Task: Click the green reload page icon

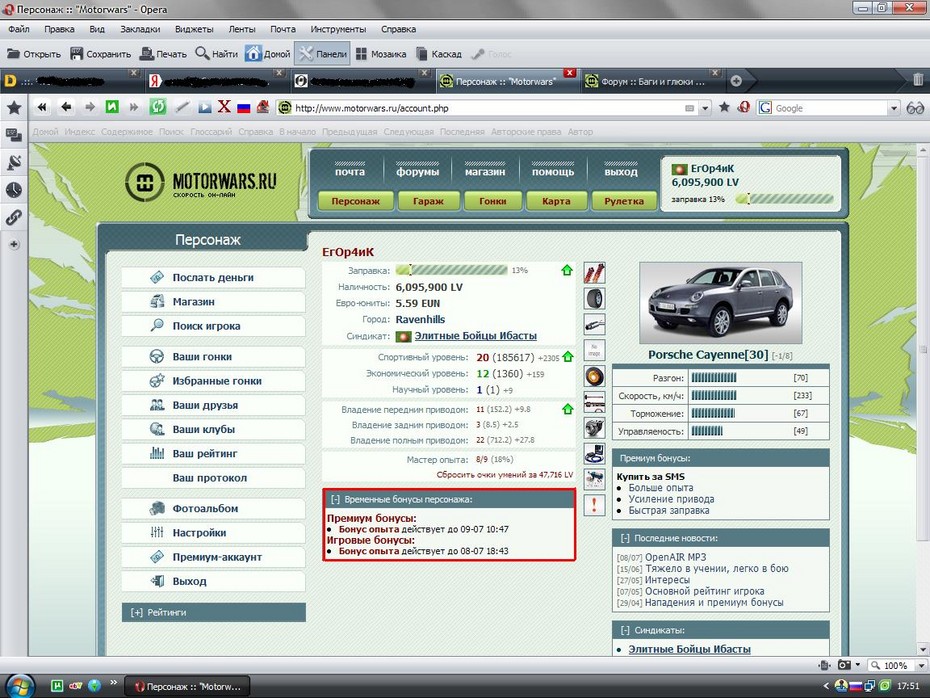Action: 158,107
